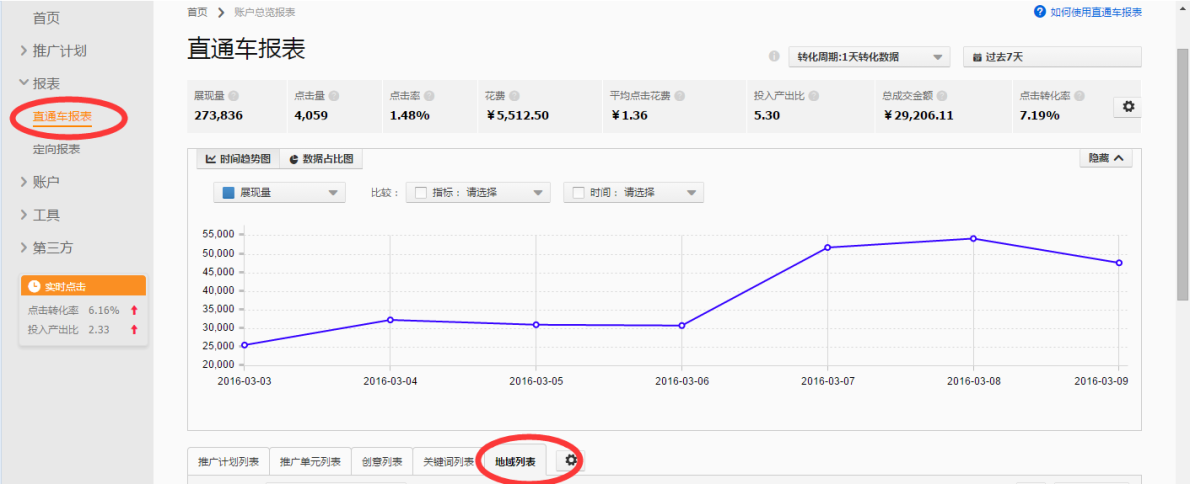Click the info icon next to 平均点击花费
The width and height of the screenshot is (1190, 484).
679,96
